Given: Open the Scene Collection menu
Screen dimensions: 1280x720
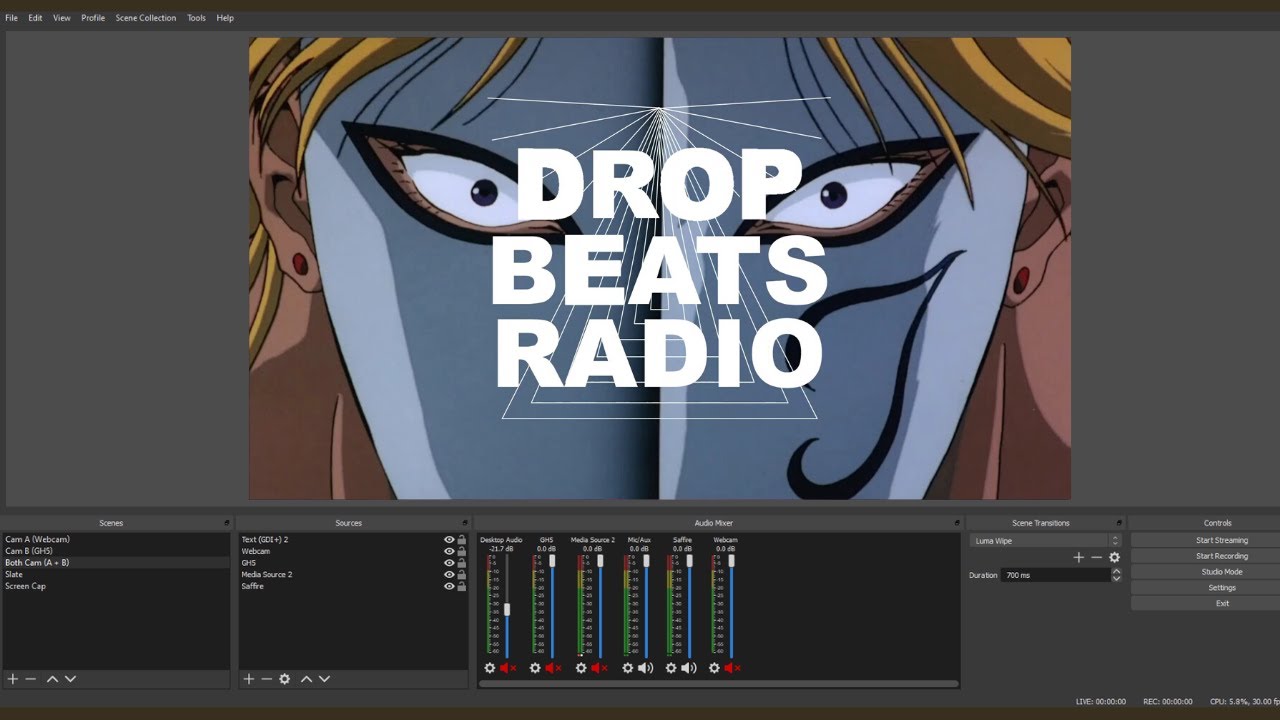Looking at the screenshot, I should click(146, 18).
